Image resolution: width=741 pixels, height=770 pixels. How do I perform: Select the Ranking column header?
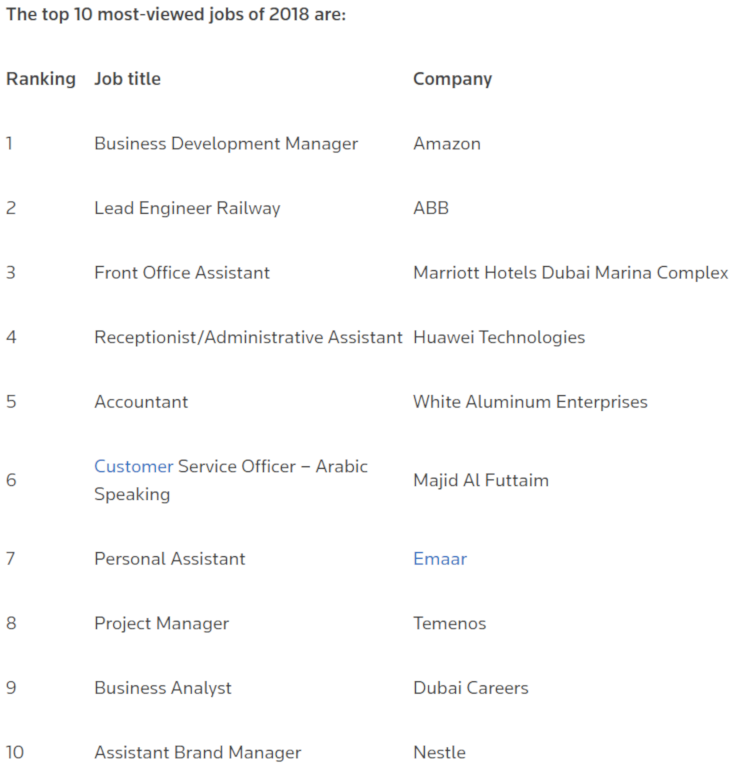[41, 79]
